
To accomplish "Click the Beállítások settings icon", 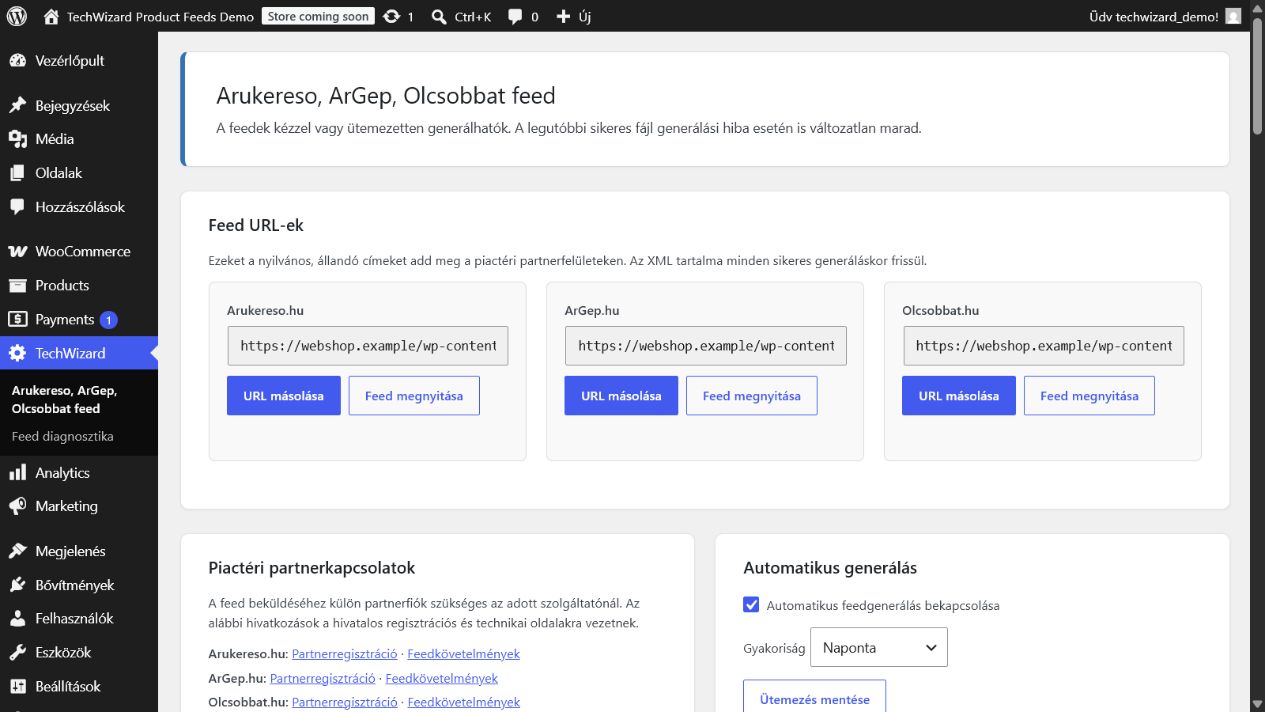I will pos(17,687).
